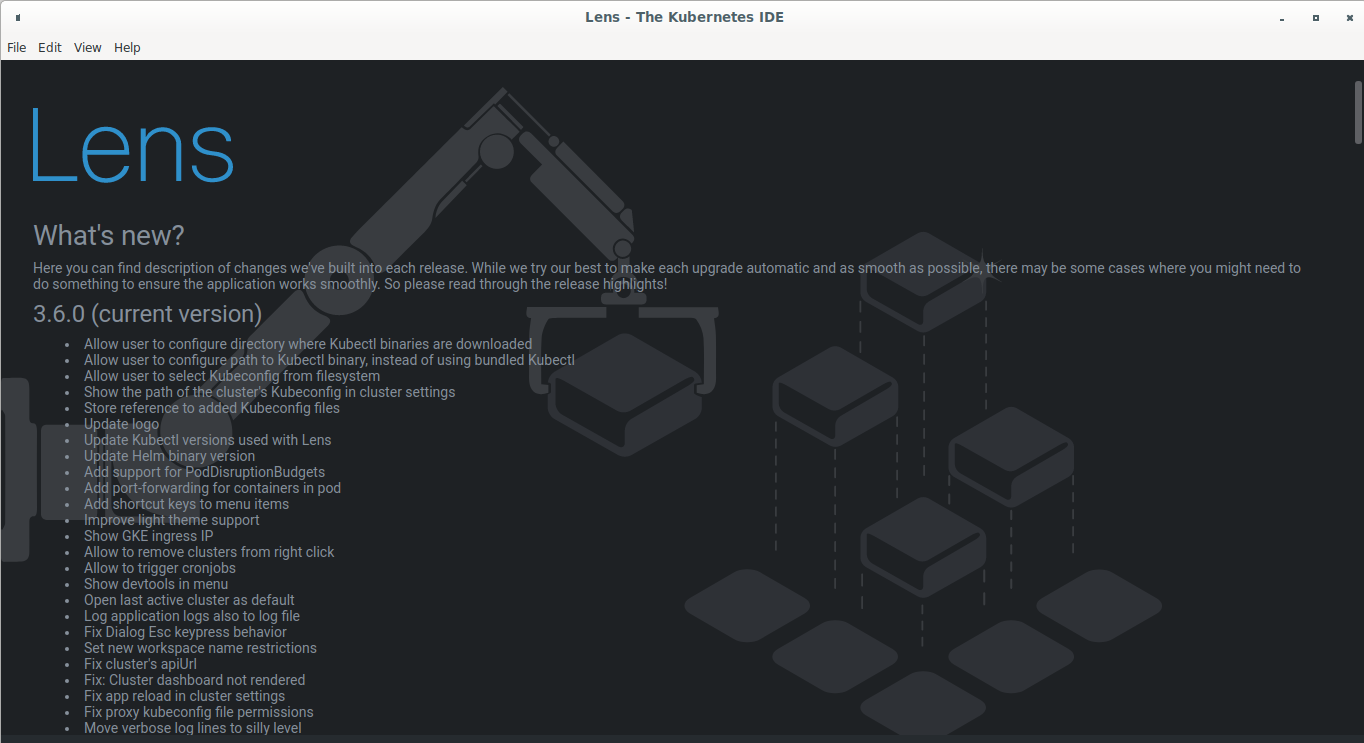Select "Show the path of the cluster's Kubeconfig" line
This screenshot has width=1364, height=743.
[269, 392]
